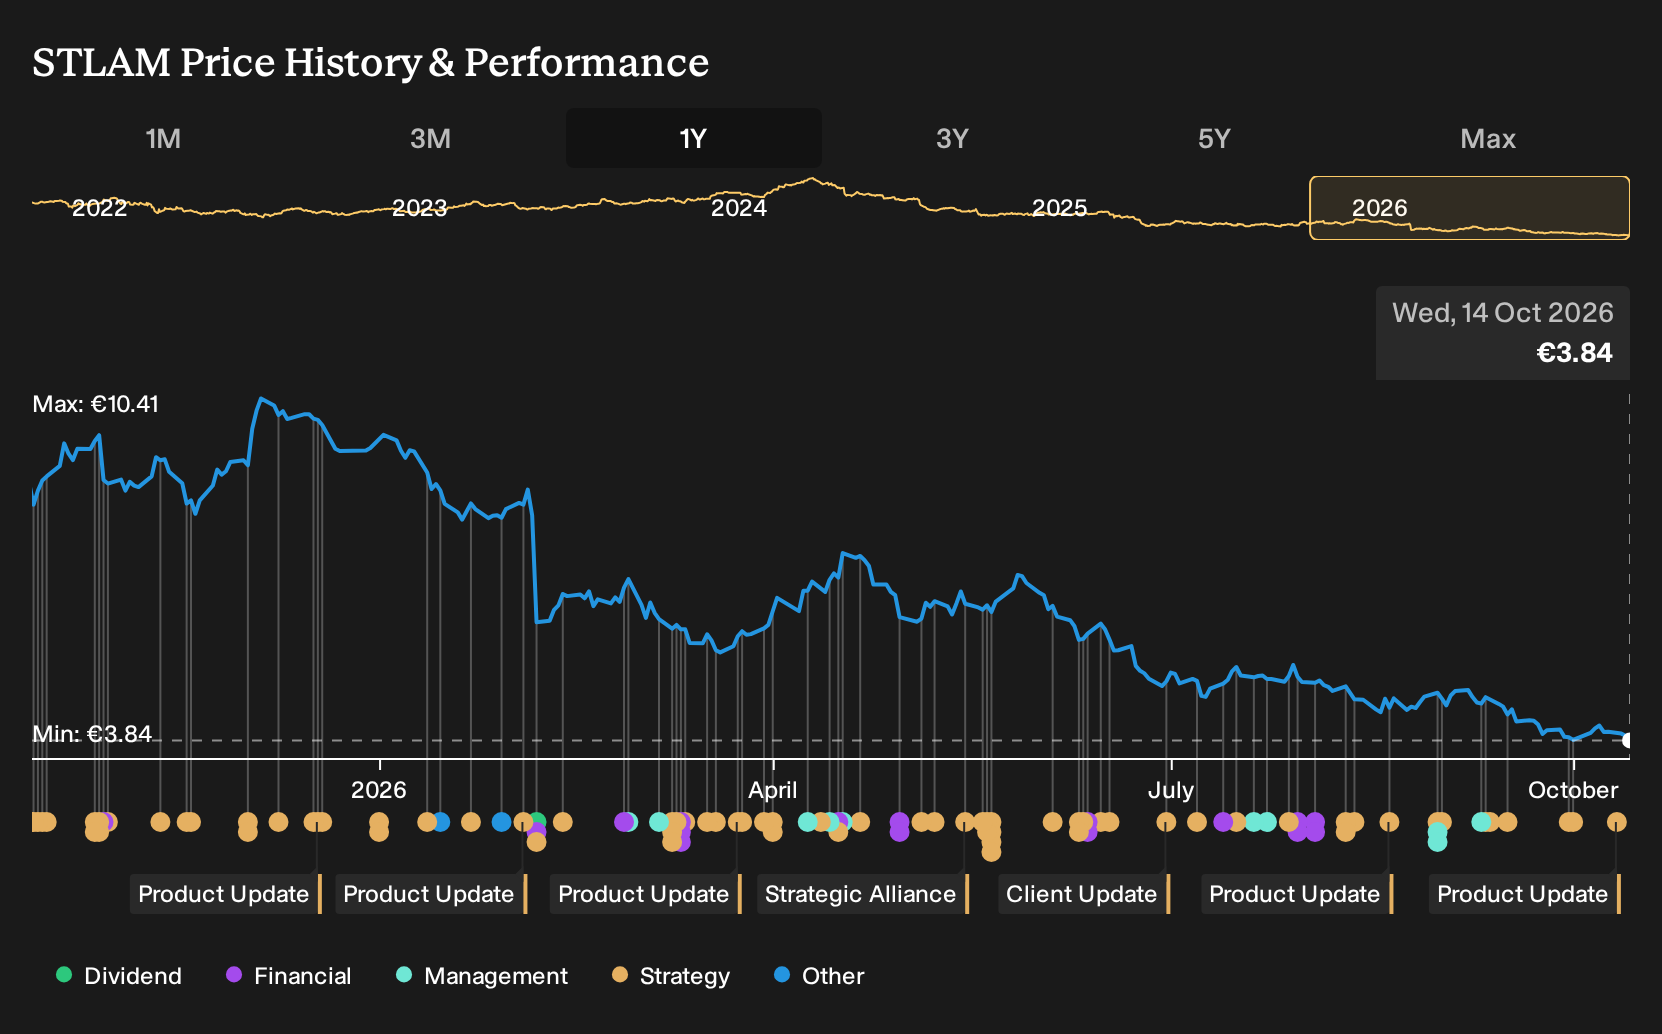This screenshot has height=1034, width=1662.
Task: Select the active 1Y range tab
Action: [x=694, y=138]
